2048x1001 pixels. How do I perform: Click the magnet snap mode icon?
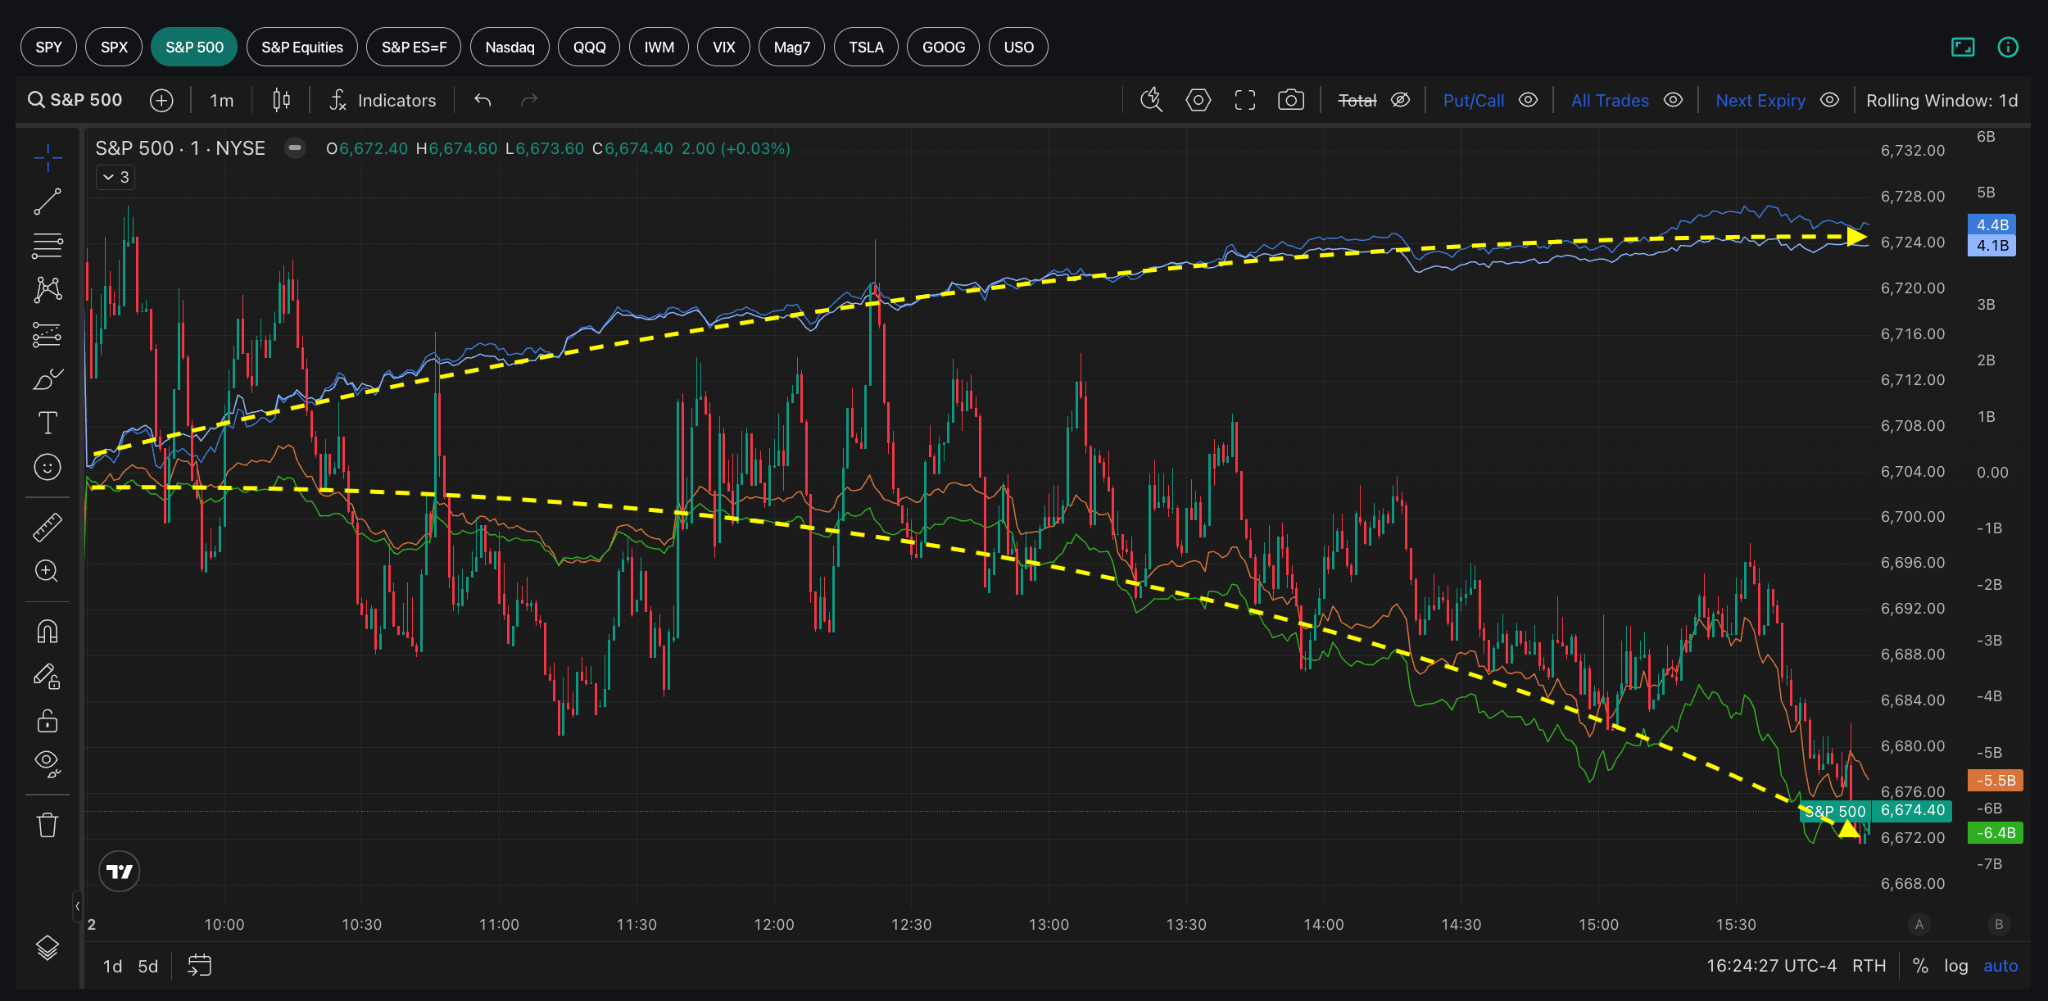pos(47,631)
